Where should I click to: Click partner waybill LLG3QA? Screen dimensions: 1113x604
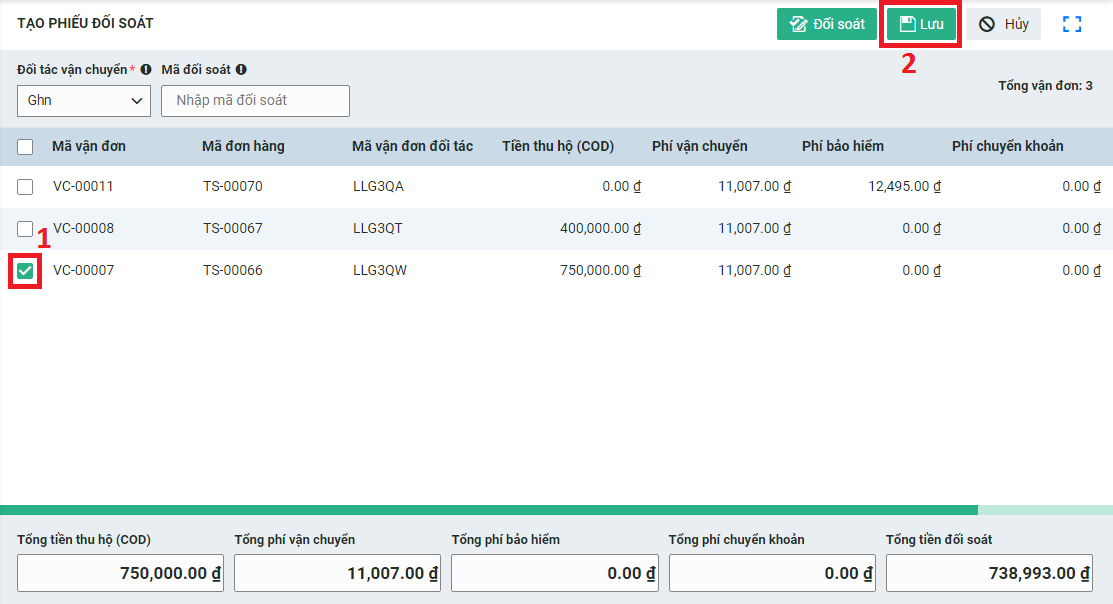378,186
